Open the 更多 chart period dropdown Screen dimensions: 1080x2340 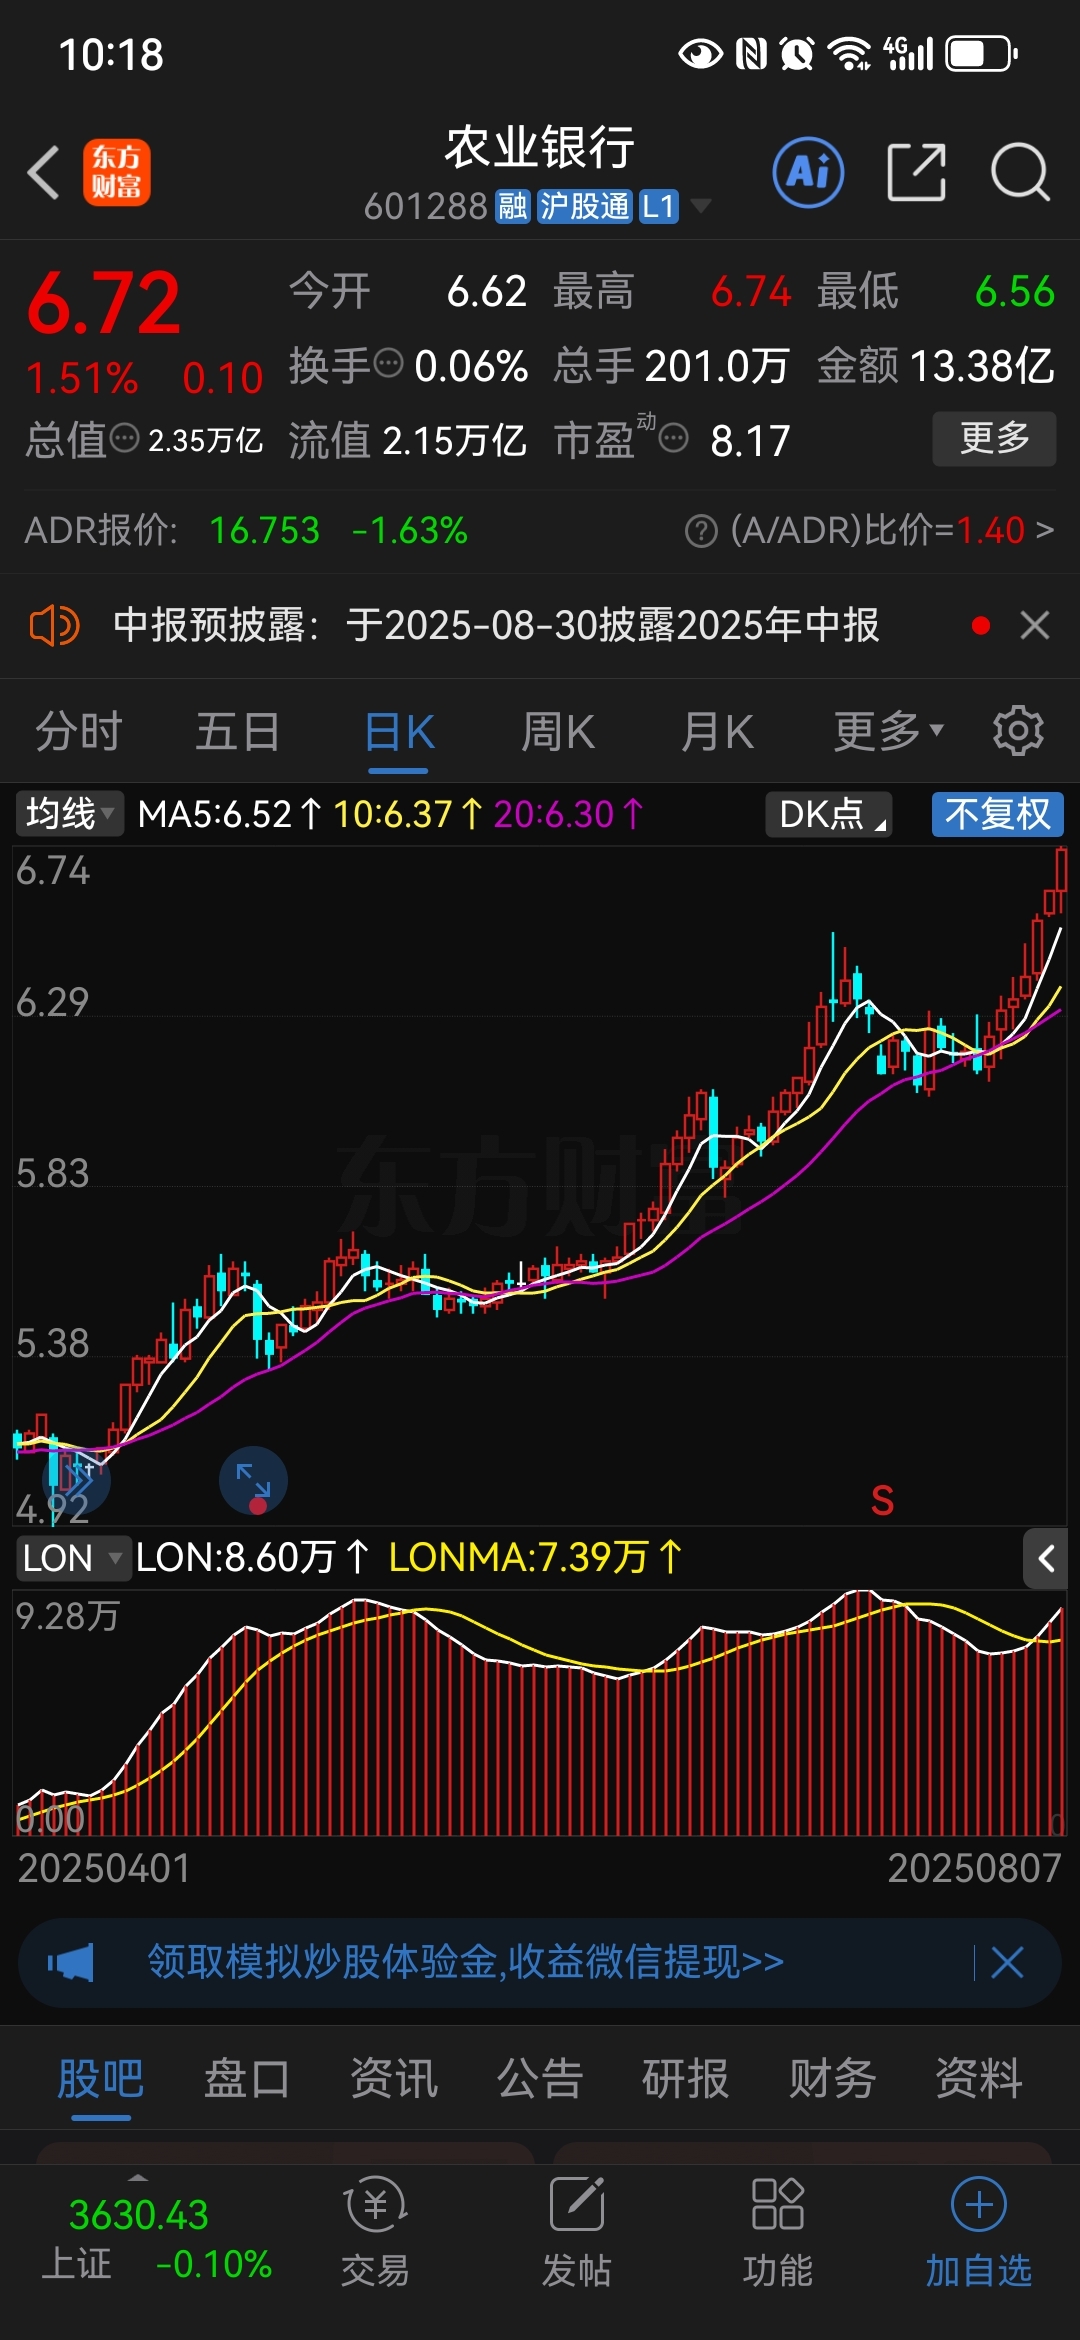(x=889, y=731)
